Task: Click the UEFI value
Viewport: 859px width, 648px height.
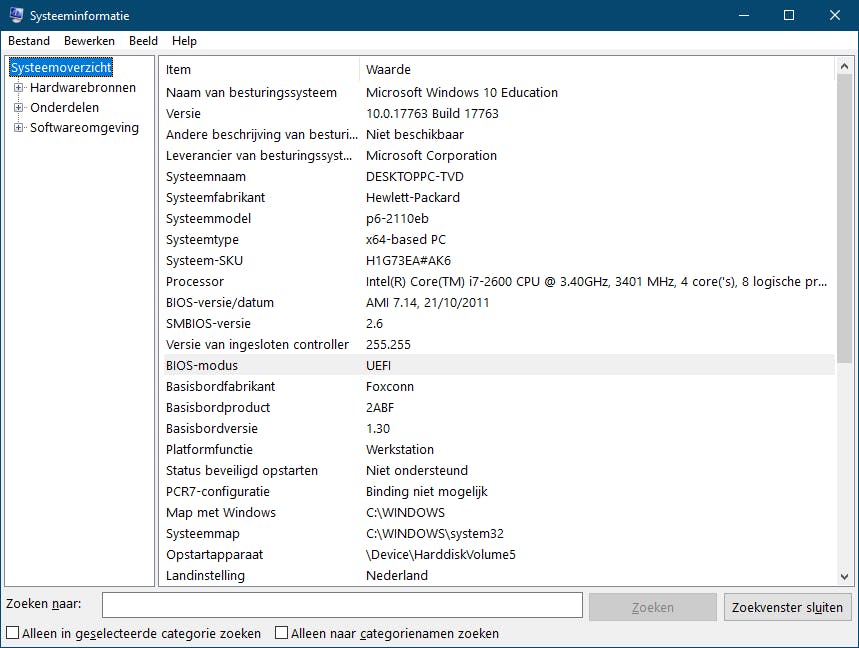Action: pos(379,365)
